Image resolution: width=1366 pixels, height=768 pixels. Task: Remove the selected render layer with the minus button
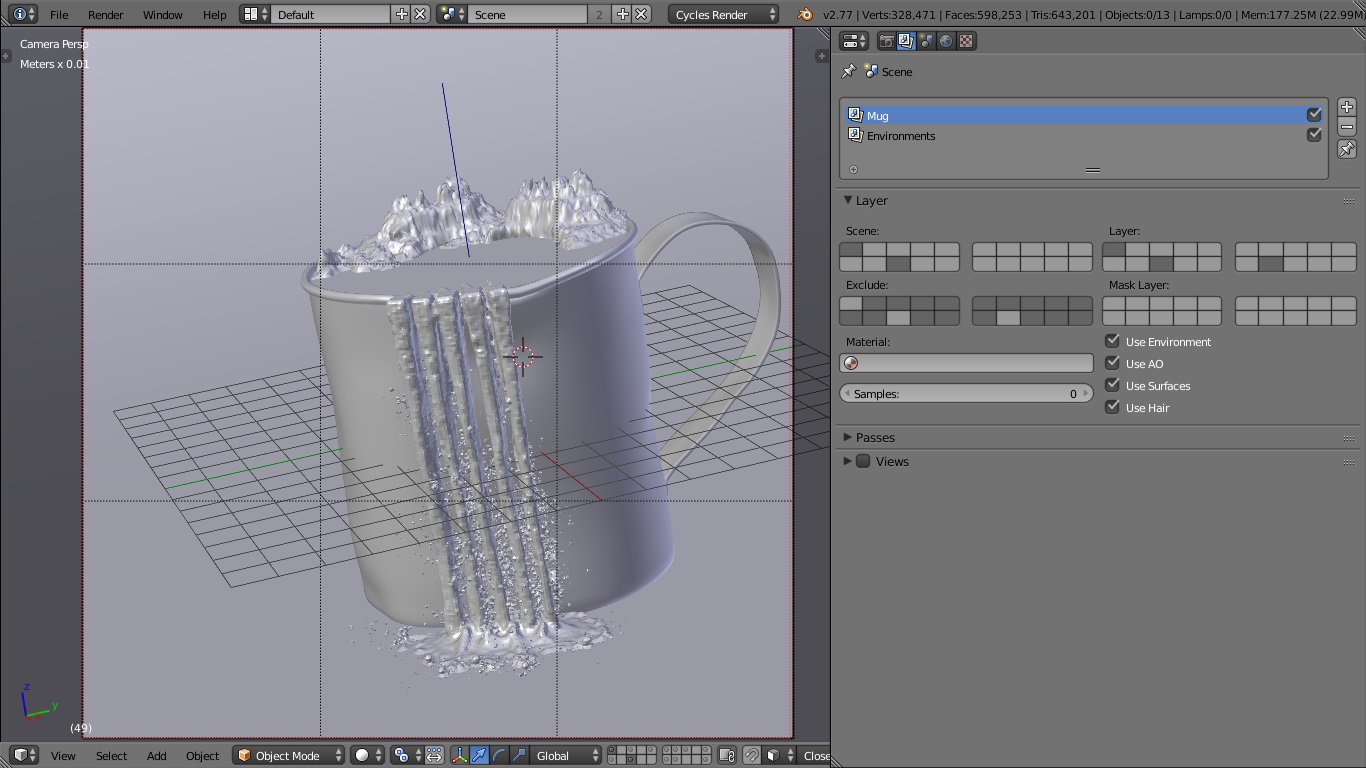click(x=1346, y=127)
